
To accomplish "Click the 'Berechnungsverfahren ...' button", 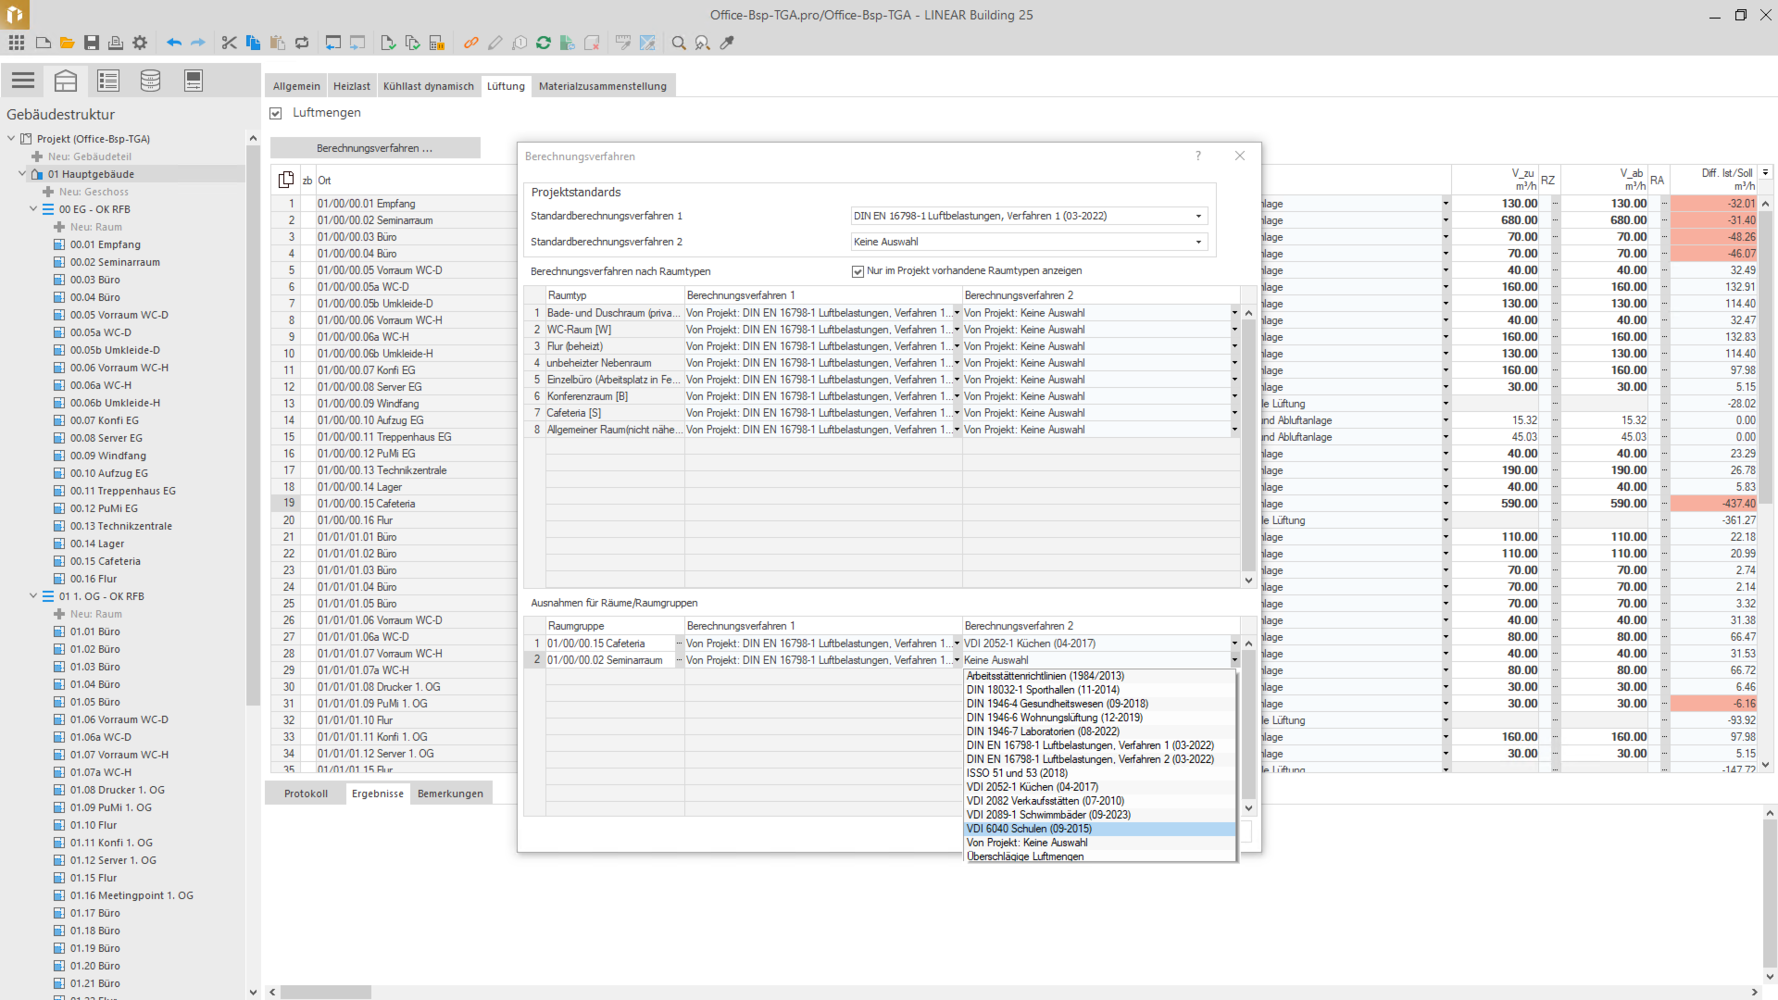I will point(375,148).
